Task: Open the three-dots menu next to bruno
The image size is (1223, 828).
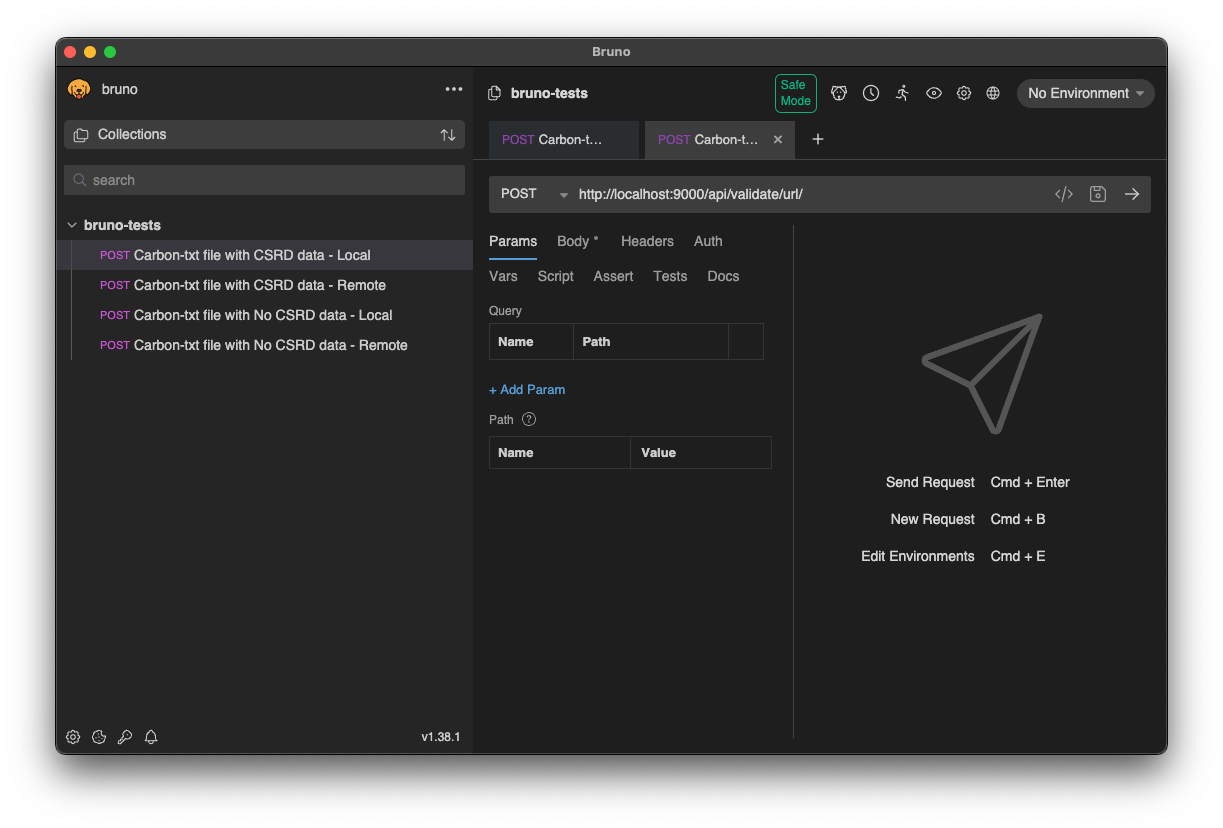Action: coord(454,89)
